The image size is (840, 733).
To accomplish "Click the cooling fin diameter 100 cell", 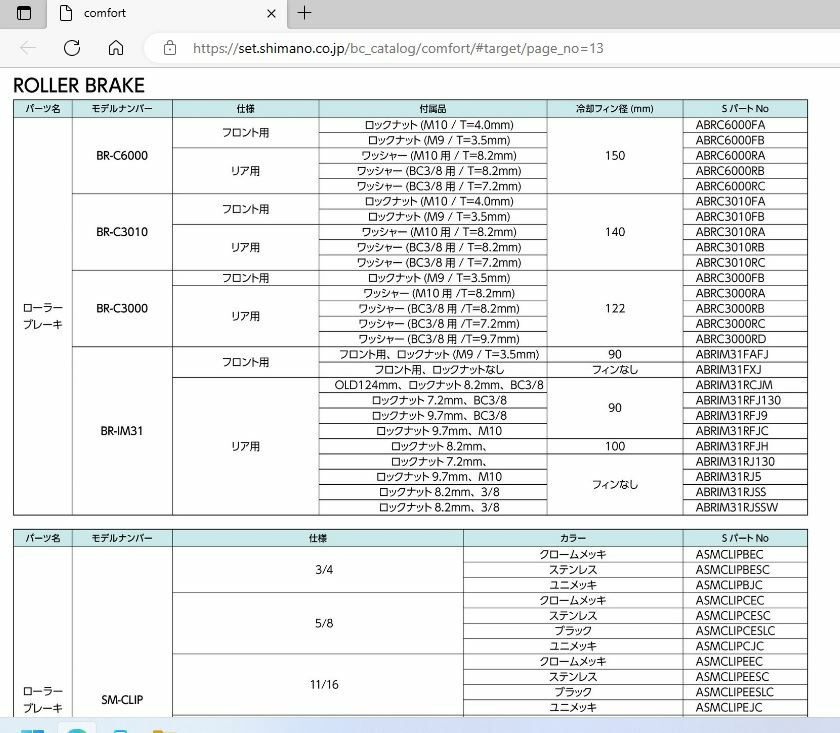I will pos(615,446).
